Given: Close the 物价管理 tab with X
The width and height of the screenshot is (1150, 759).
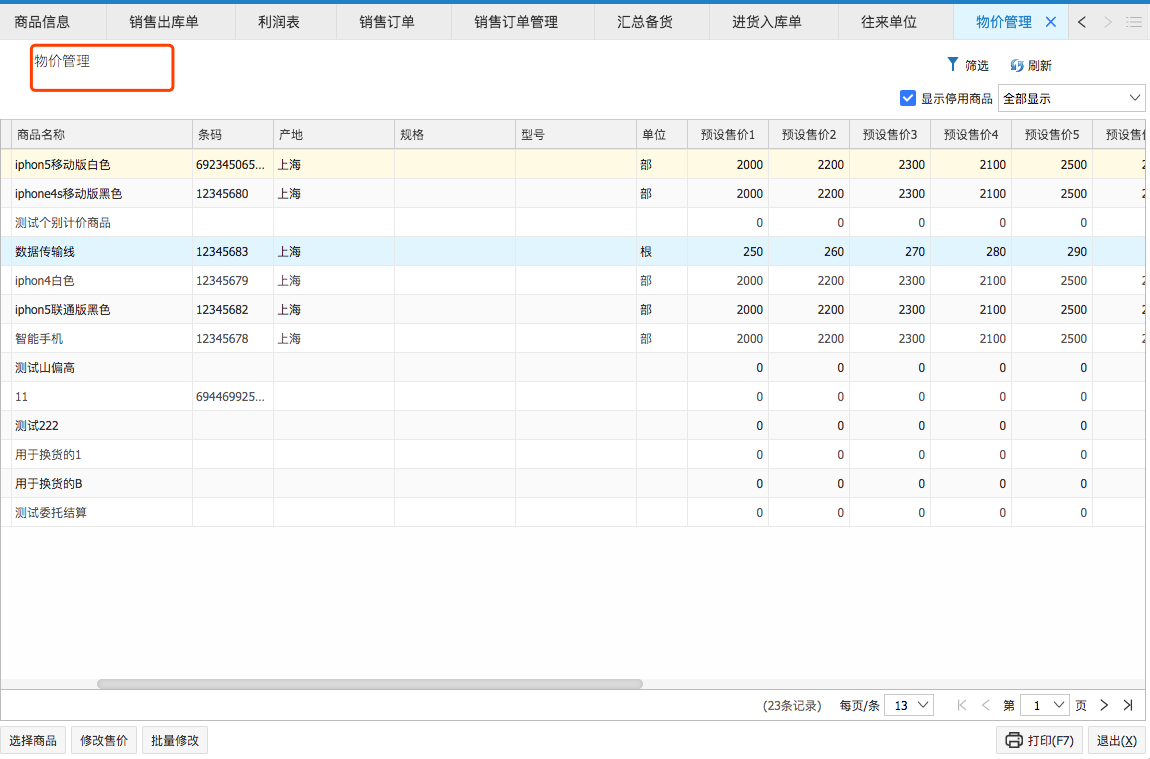Looking at the screenshot, I should 1050,22.
